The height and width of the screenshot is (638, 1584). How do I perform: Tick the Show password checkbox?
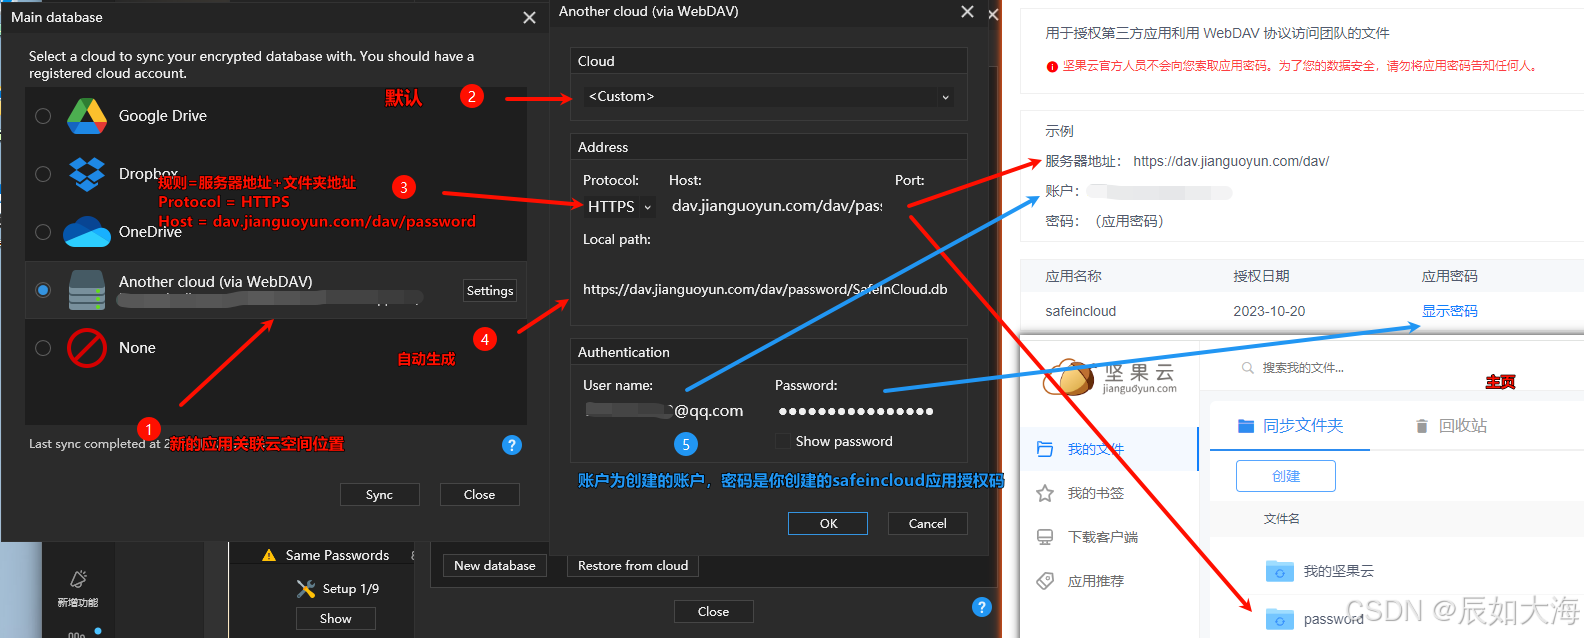pos(783,441)
